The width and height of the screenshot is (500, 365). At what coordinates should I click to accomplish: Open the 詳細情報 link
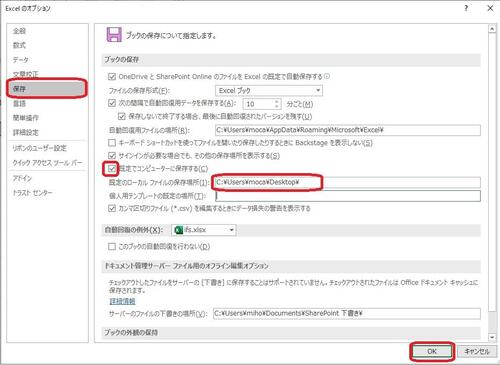click(x=122, y=301)
